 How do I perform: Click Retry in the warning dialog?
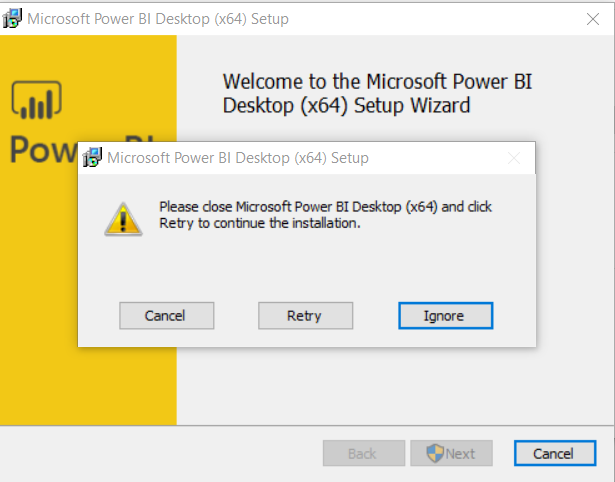[x=305, y=316]
